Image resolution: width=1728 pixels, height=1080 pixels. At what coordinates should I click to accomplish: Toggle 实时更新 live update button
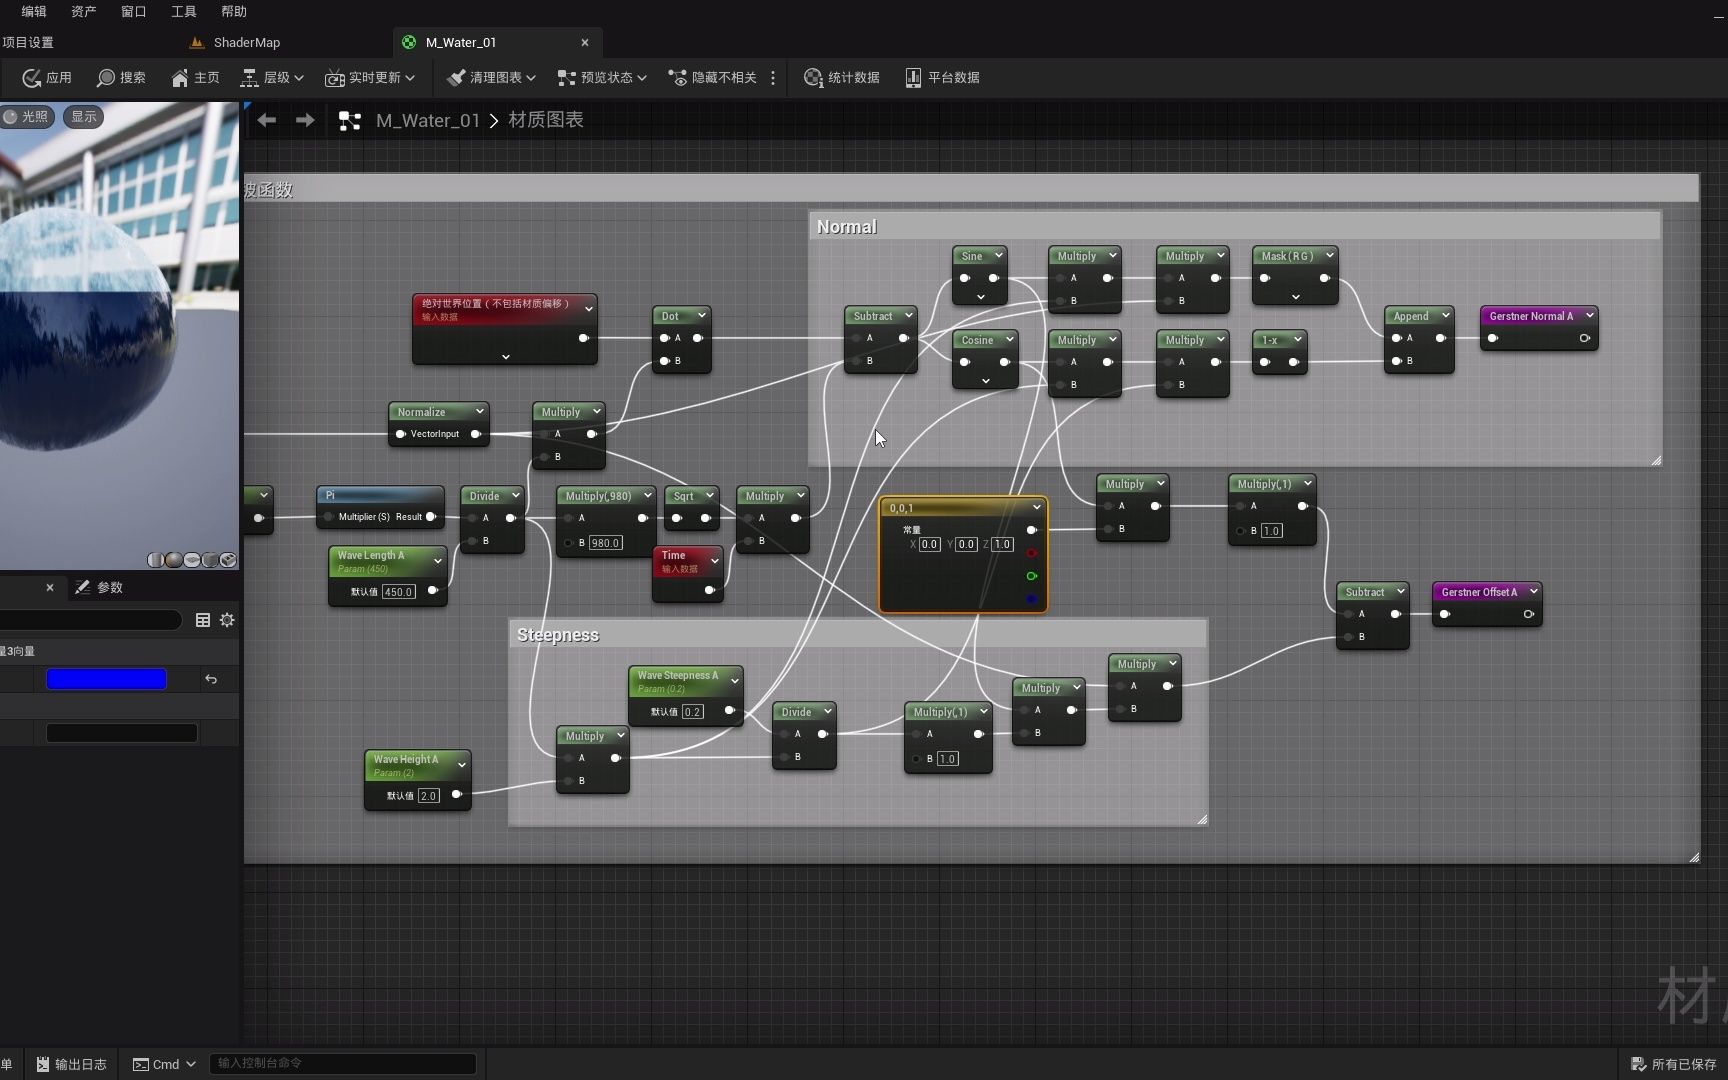click(x=369, y=77)
